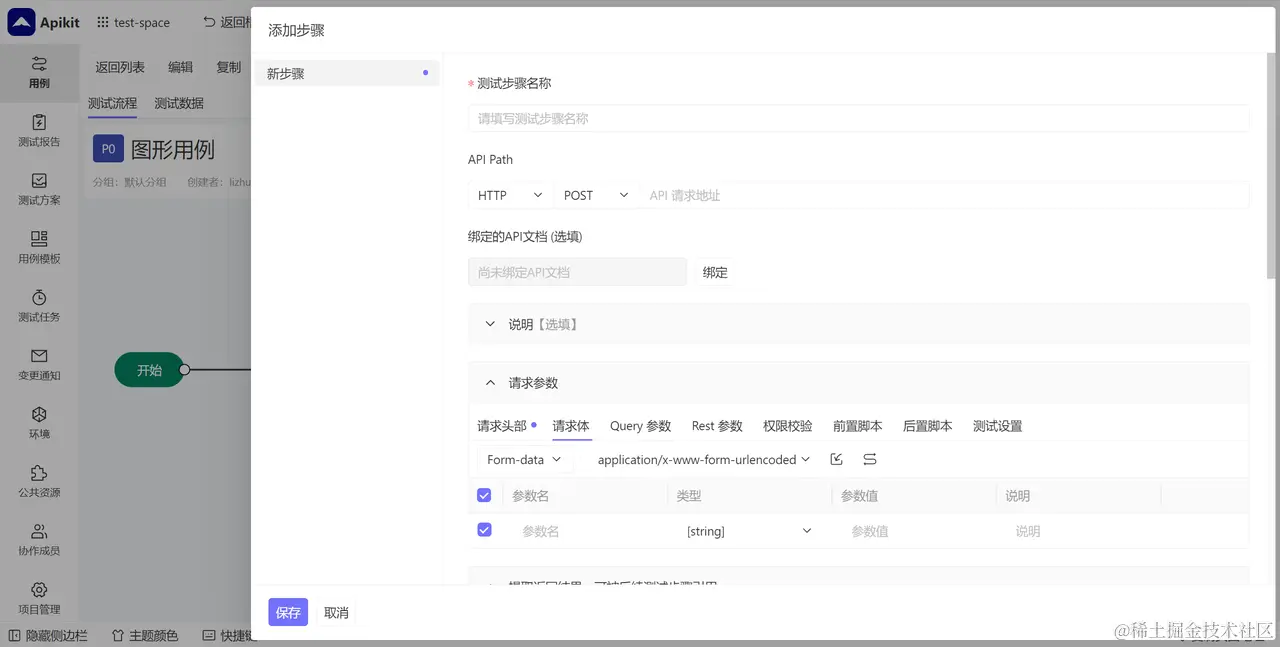Viewport: 1280px width, 647px height.
Task: Switch to the 测试设置 tab
Action: click(x=997, y=426)
